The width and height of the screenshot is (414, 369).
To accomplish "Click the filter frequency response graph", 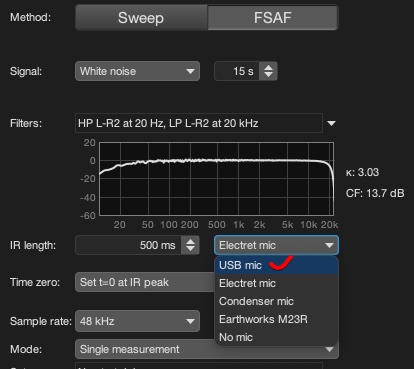I will pyautogui.click(x=216, y=179).
